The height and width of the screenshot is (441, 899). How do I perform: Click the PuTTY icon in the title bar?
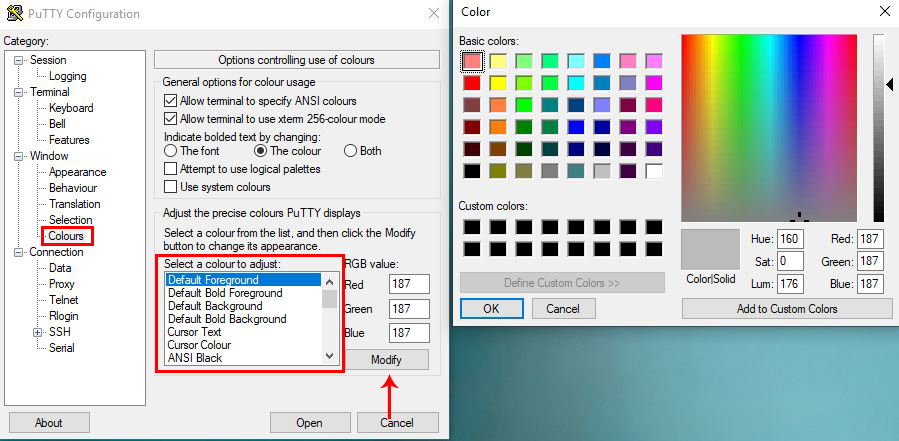14,14
